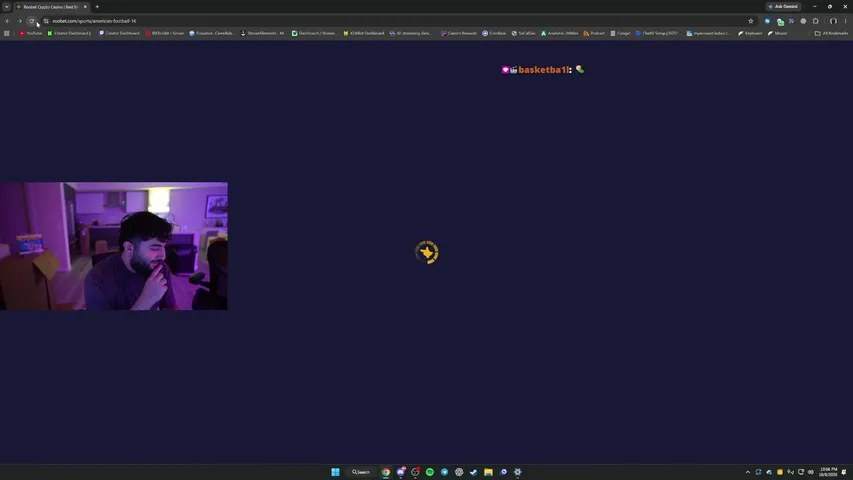The height and width of the screenshot is (480, 853).
Task: Go forward in browser history
Action: tap(20, 21)
